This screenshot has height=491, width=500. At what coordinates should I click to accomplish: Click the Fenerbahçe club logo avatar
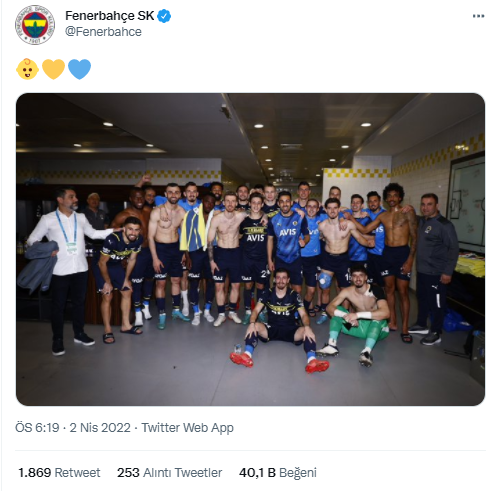[x=35, y=25]
